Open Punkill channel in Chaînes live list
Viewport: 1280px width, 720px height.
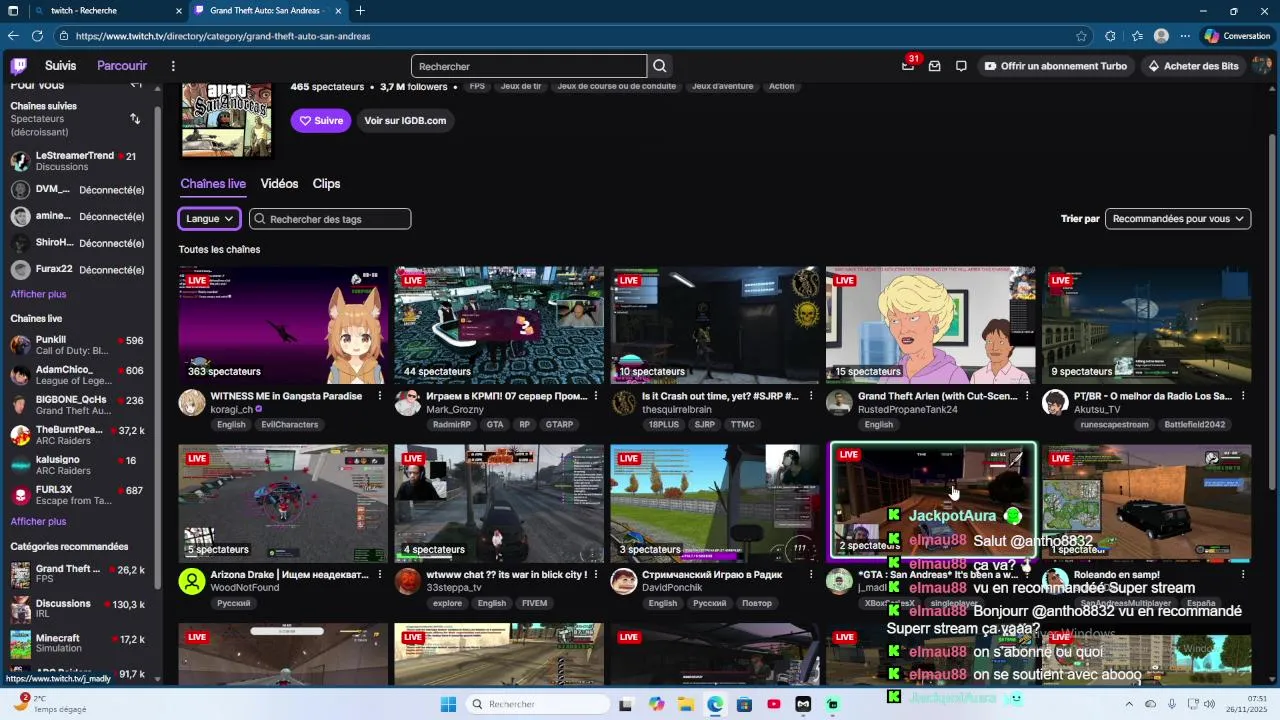pos(80,345)
